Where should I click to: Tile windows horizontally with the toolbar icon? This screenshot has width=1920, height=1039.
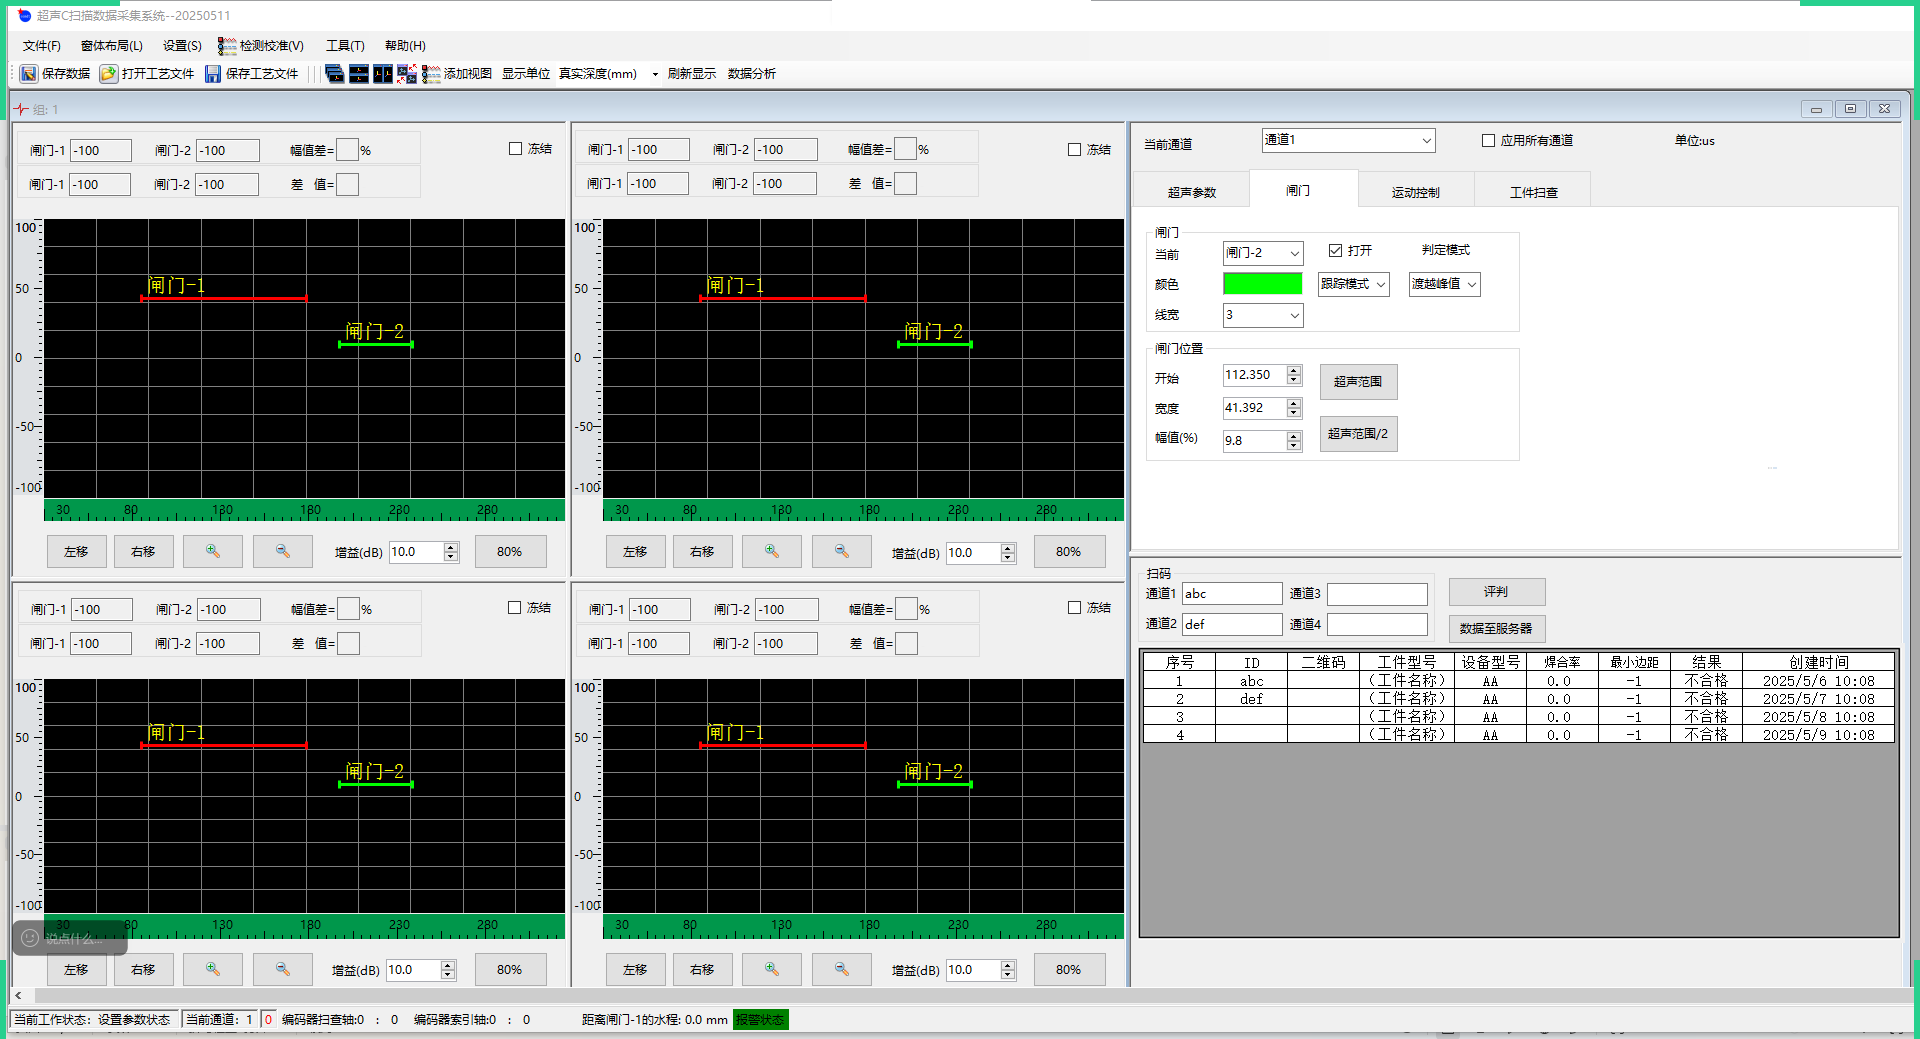click(359, 74)
